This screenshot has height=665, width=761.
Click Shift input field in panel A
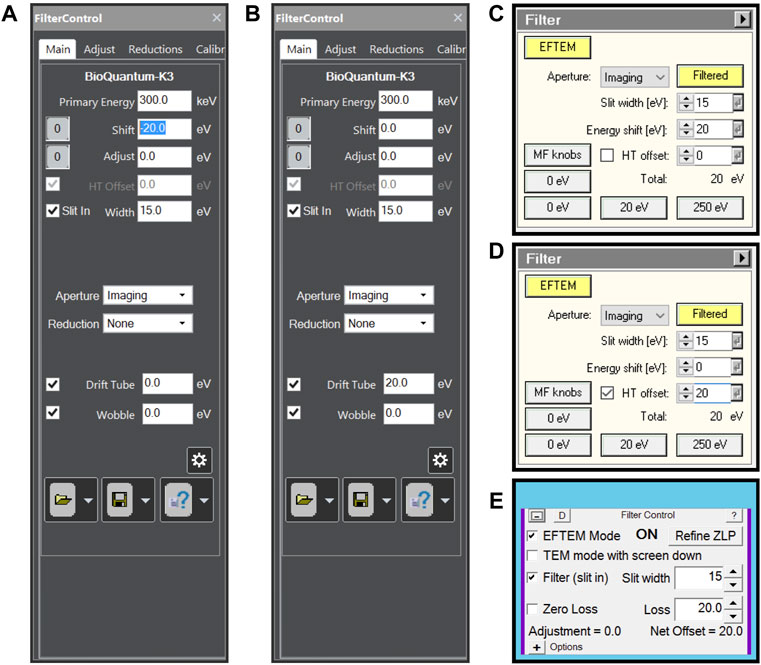coord(164,129)
